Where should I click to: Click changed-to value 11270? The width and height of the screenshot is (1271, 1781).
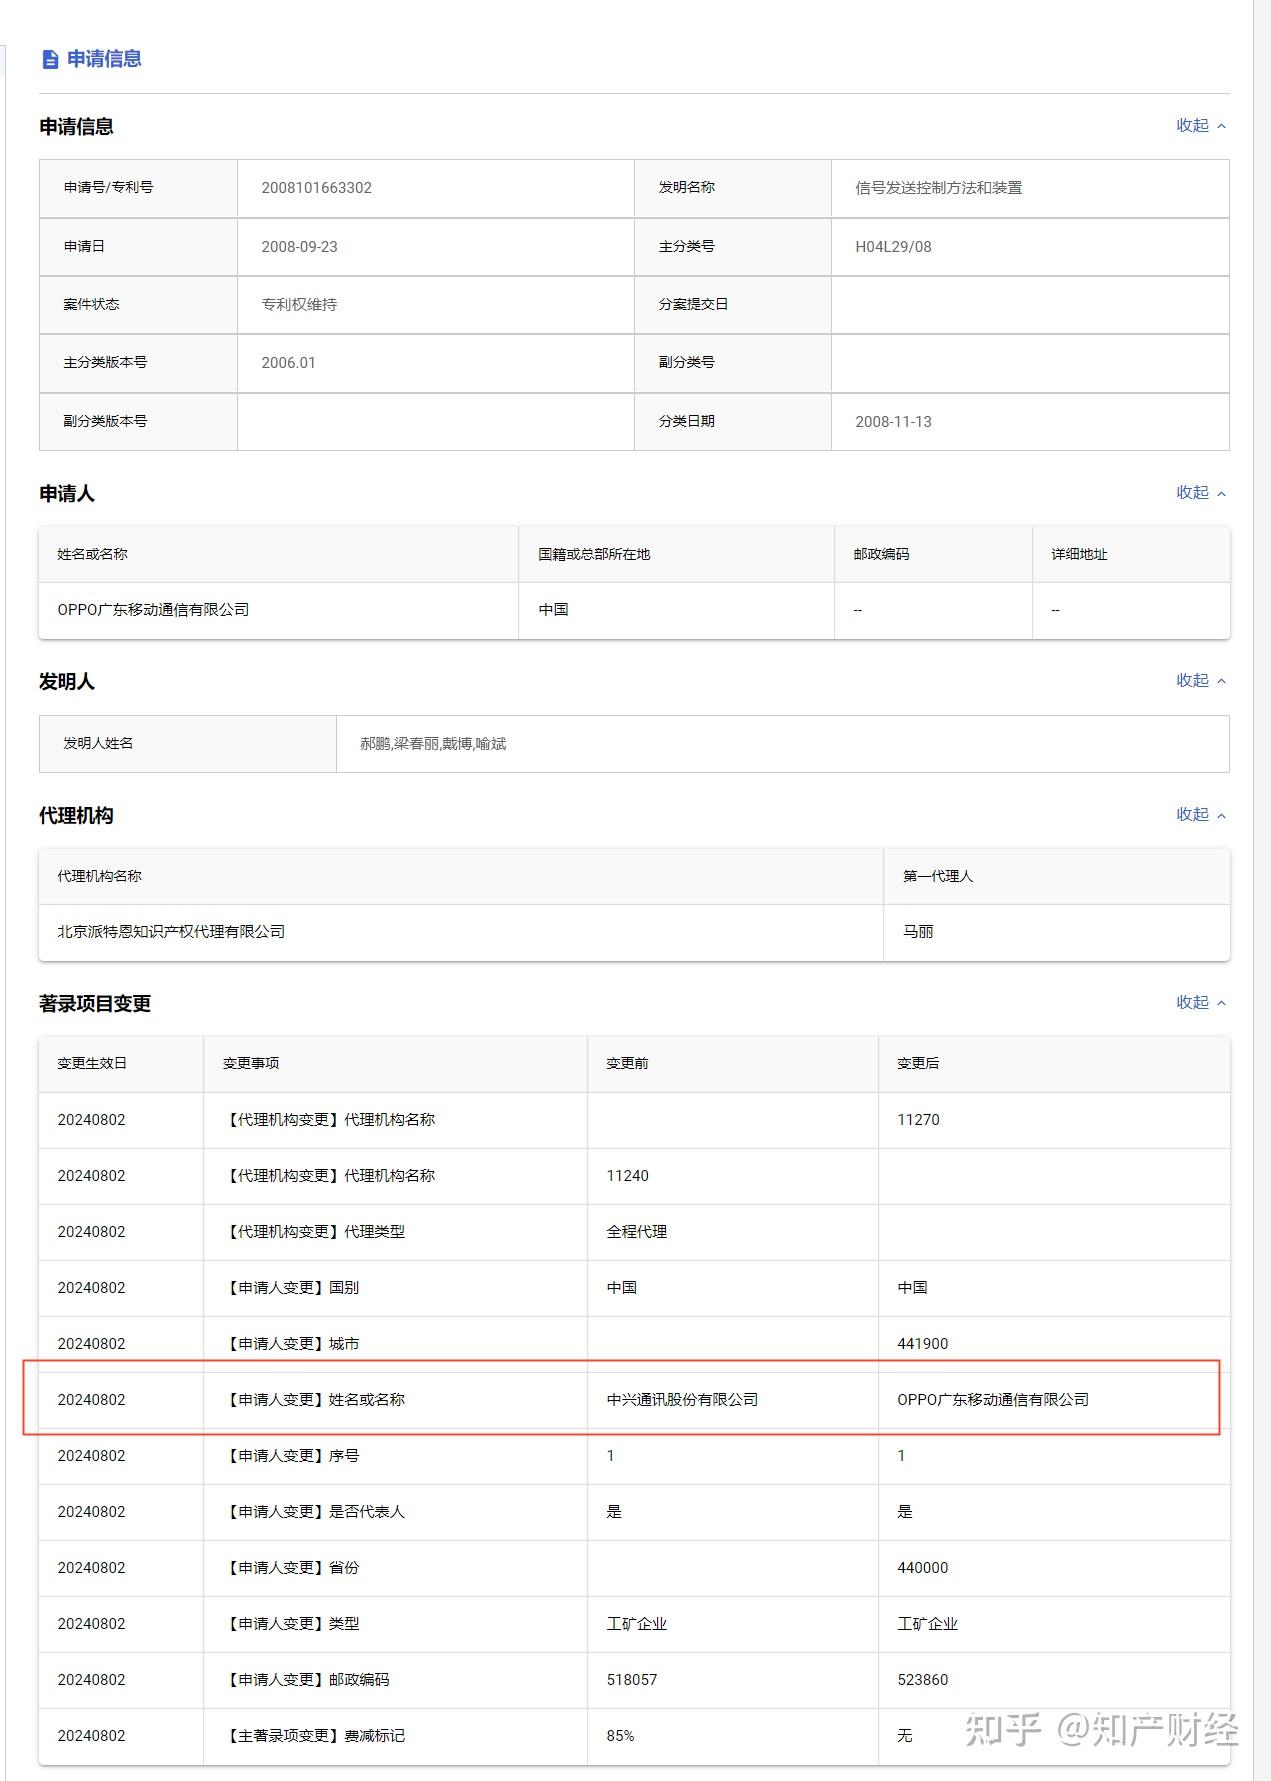pyautogui.click(x=918, y=1120)
